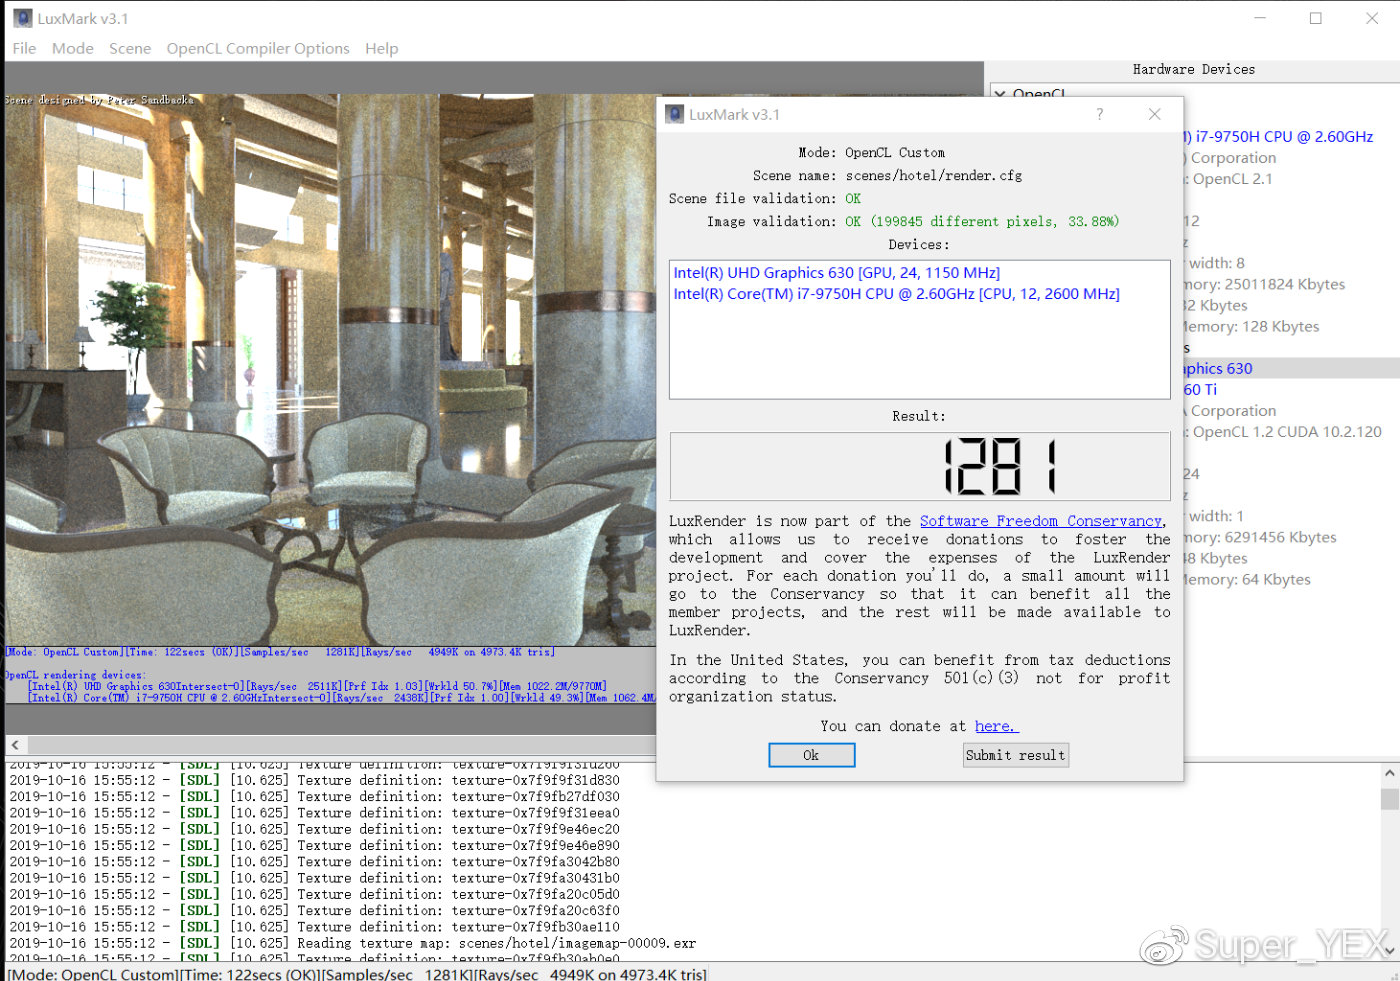This screenshot has width=1400, height=981.
Task: Open the Mode menu
Action: click(x=73, y=48)
